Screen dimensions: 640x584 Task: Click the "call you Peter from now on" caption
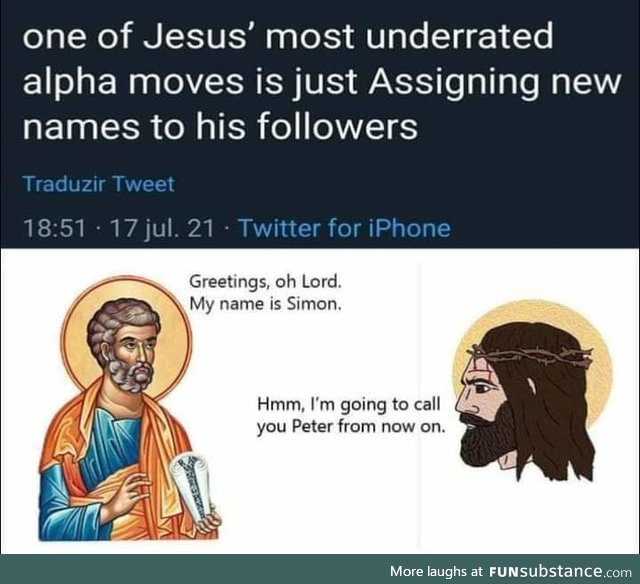[351, 415]
